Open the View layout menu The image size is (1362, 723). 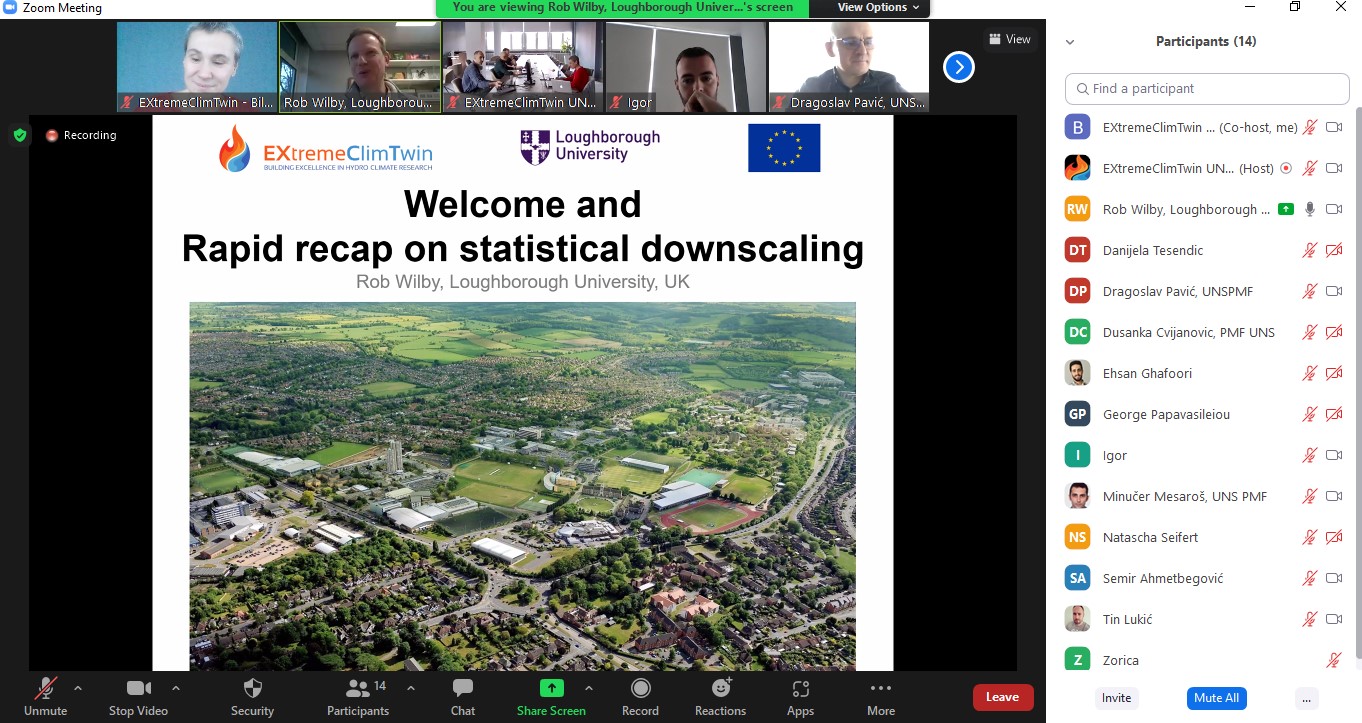pos(1009,39)
